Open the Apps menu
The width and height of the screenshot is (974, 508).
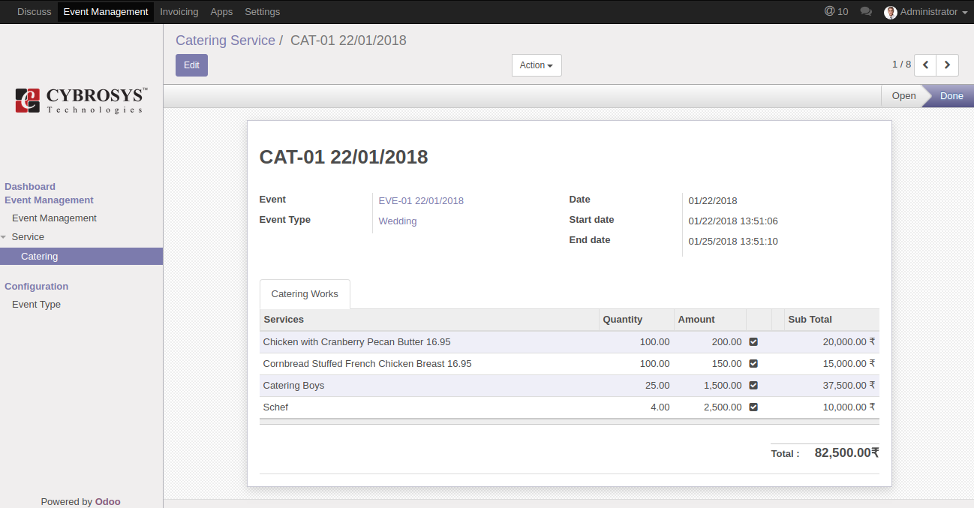point(221,12)
